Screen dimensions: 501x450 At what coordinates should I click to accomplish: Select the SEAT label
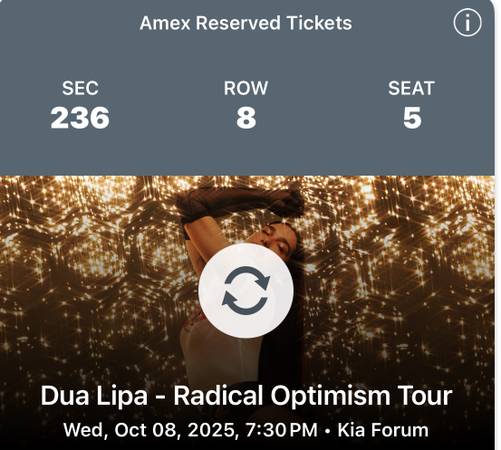coord(411,88)
